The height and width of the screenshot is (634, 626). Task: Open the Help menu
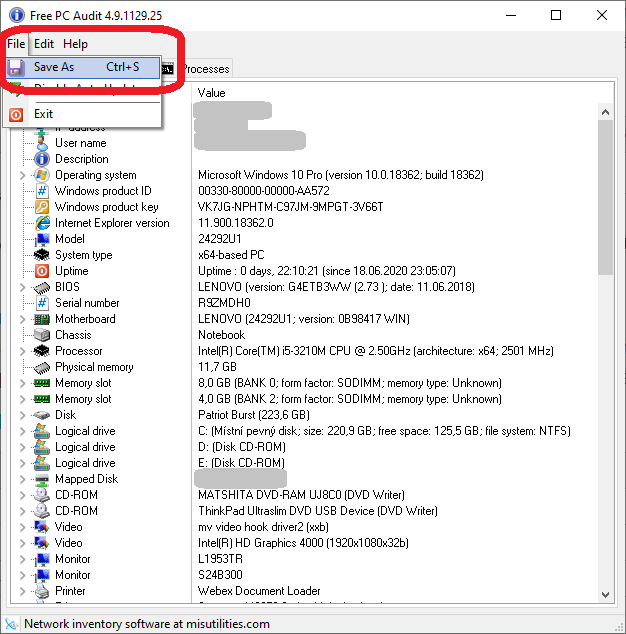click(75, 44)
